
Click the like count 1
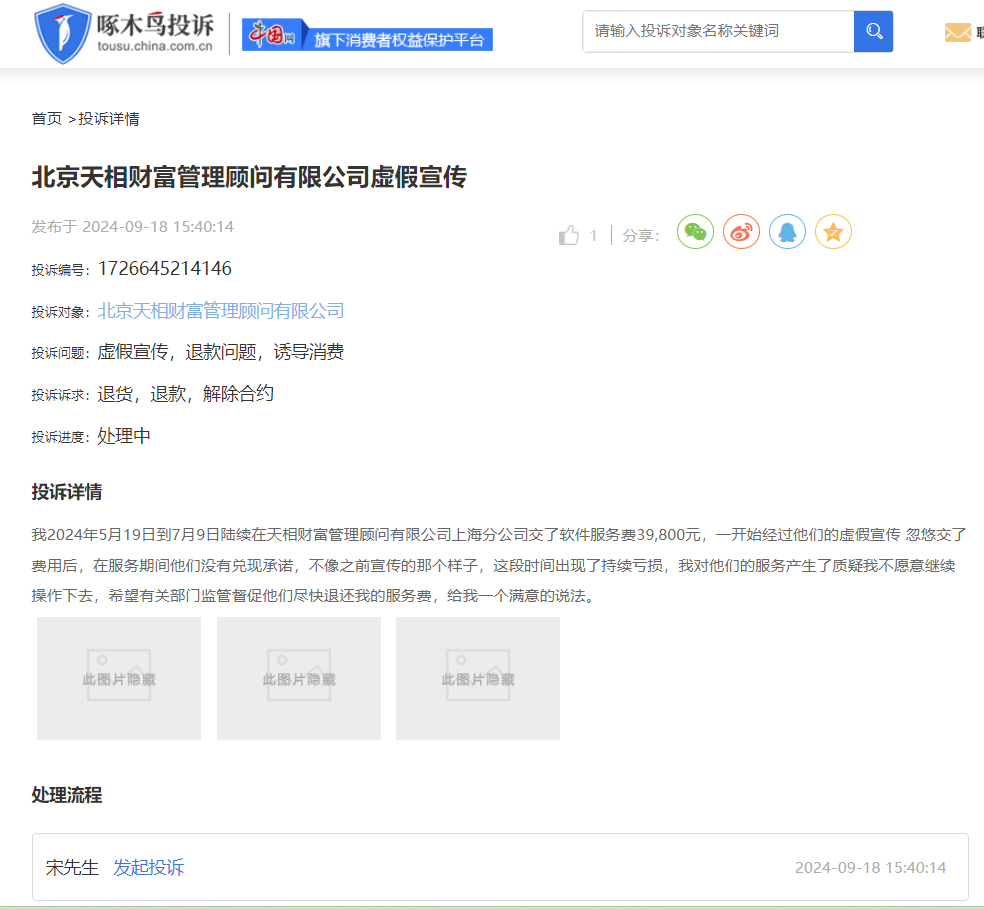593,236
